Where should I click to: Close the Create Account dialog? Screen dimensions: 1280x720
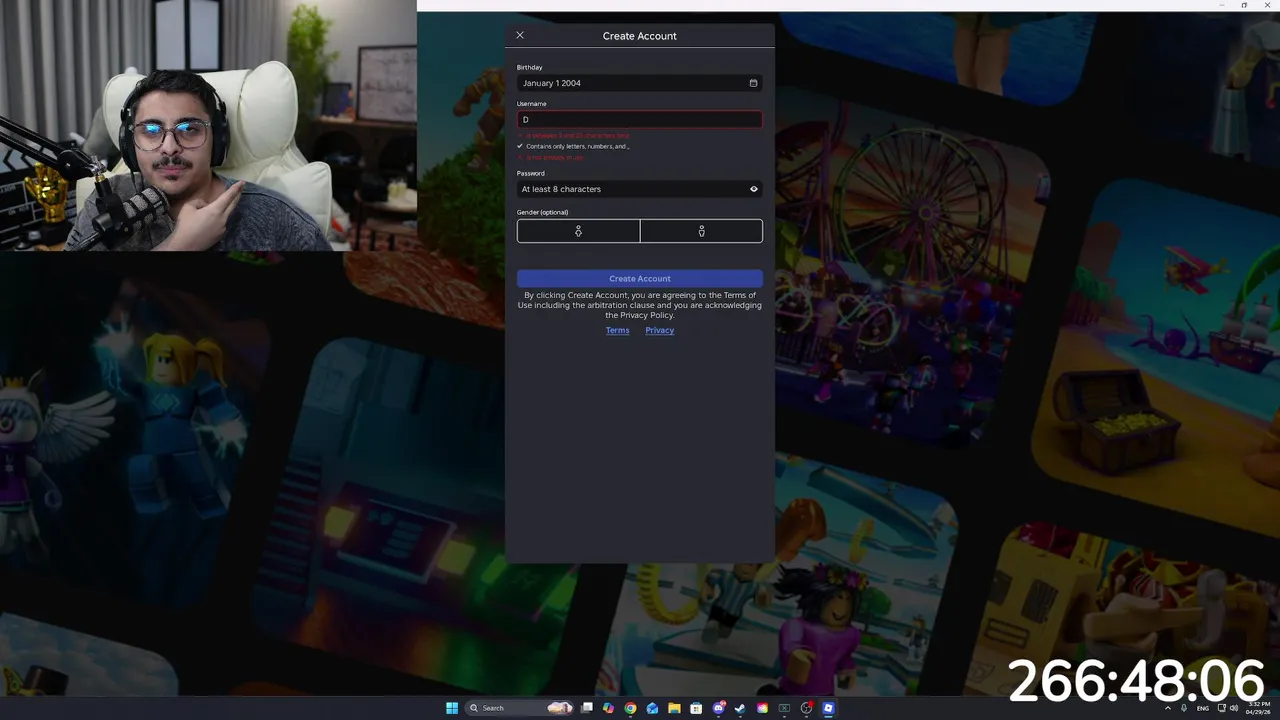click(x=520, y=35)
